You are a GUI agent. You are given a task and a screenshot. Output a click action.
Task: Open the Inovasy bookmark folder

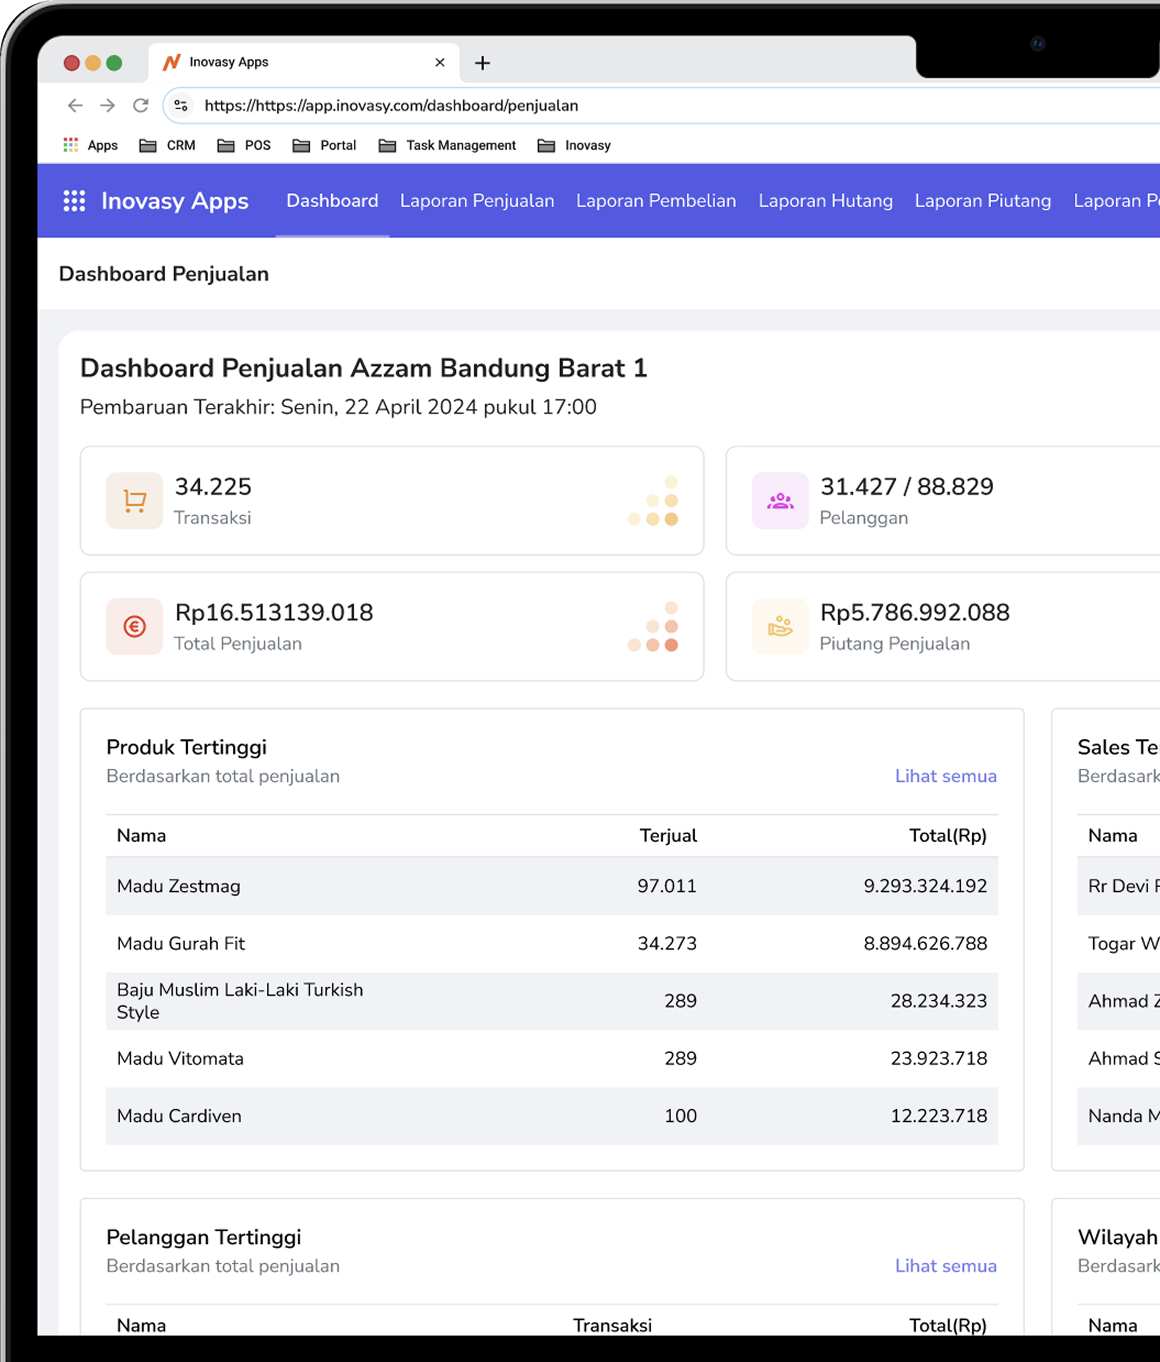point(574,145)
